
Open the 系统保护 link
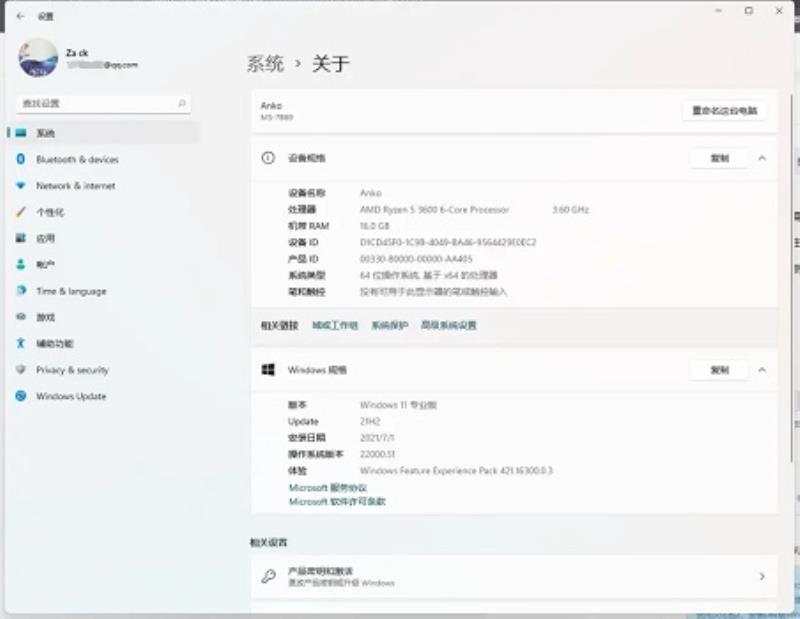pyautogui.click(x=390, y=325)
